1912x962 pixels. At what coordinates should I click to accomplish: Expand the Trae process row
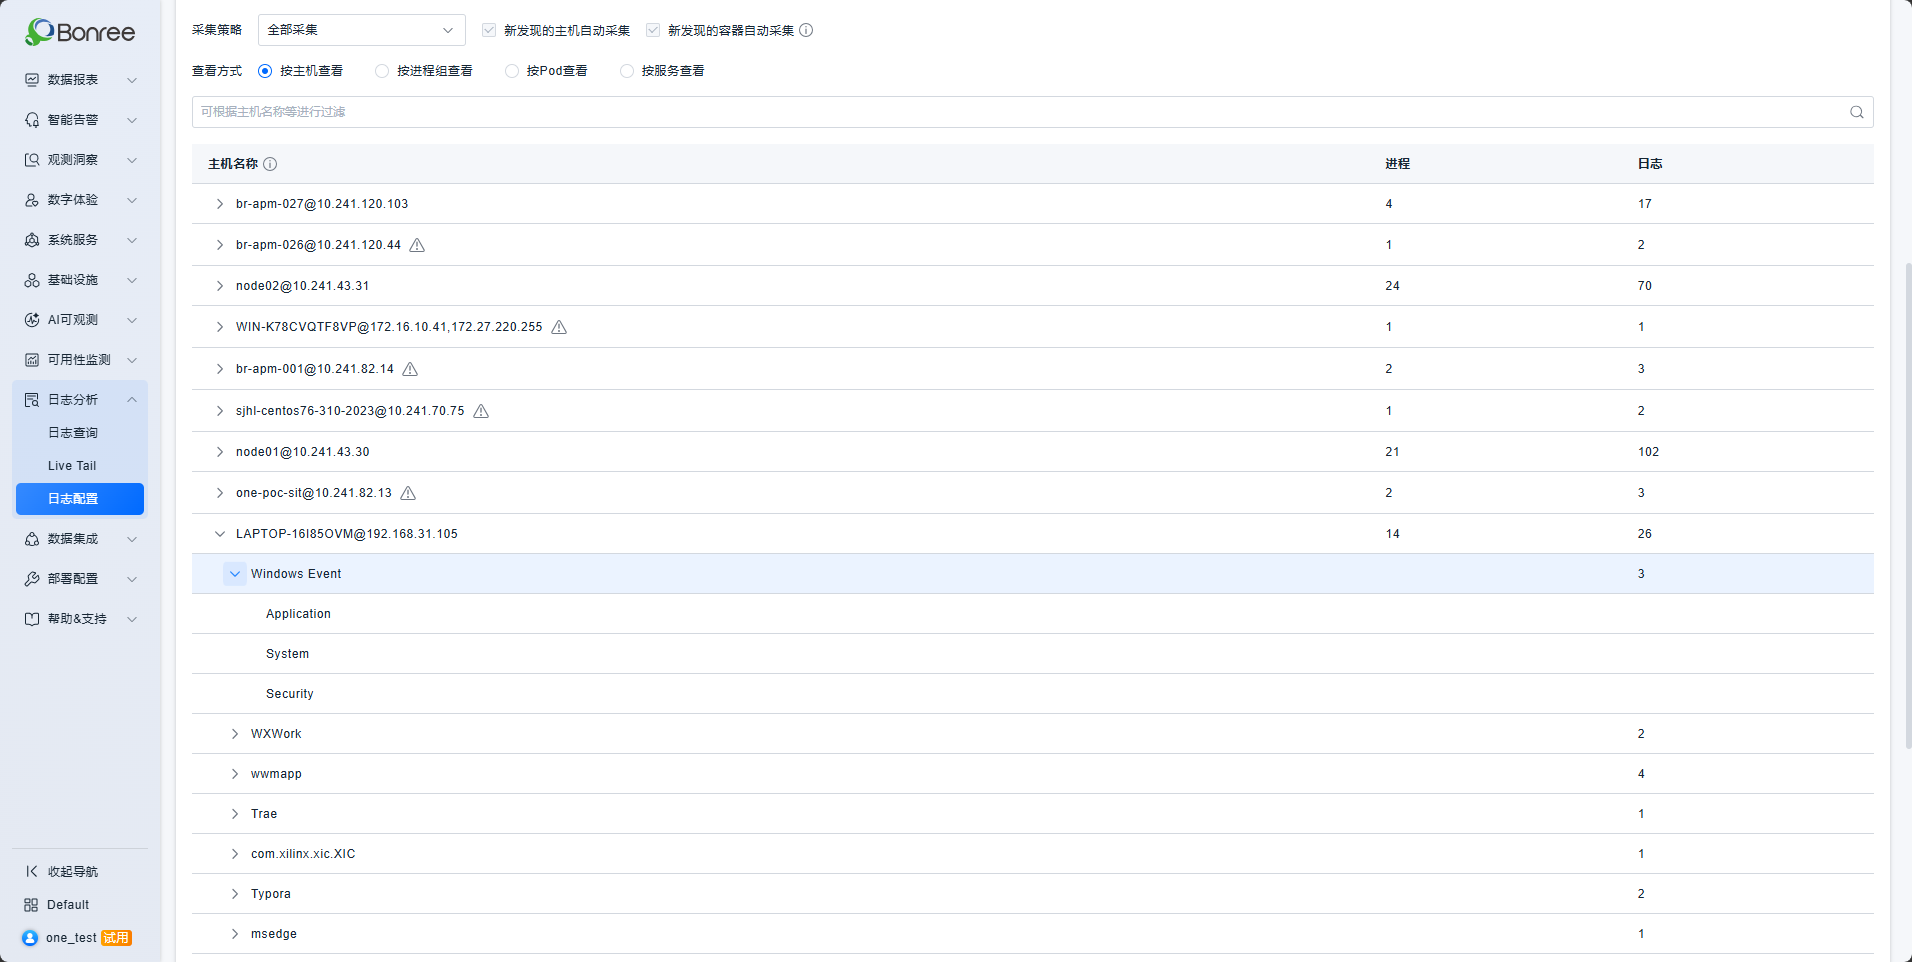pyautogui.click(x=235, y=814)
